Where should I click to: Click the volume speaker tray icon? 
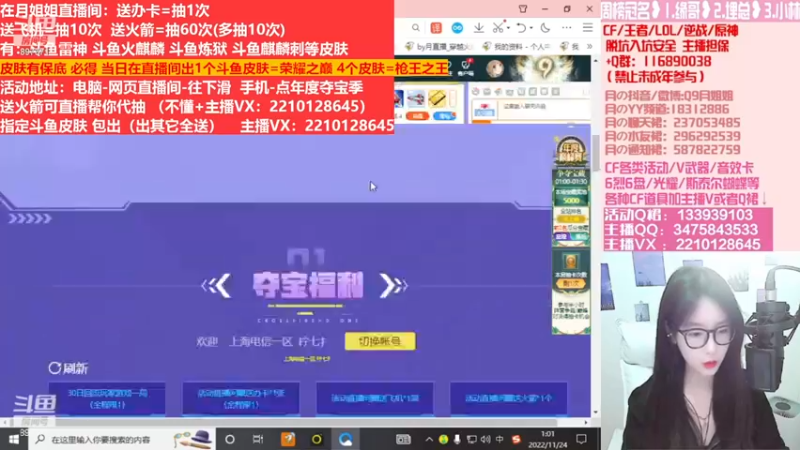[485, 439]
